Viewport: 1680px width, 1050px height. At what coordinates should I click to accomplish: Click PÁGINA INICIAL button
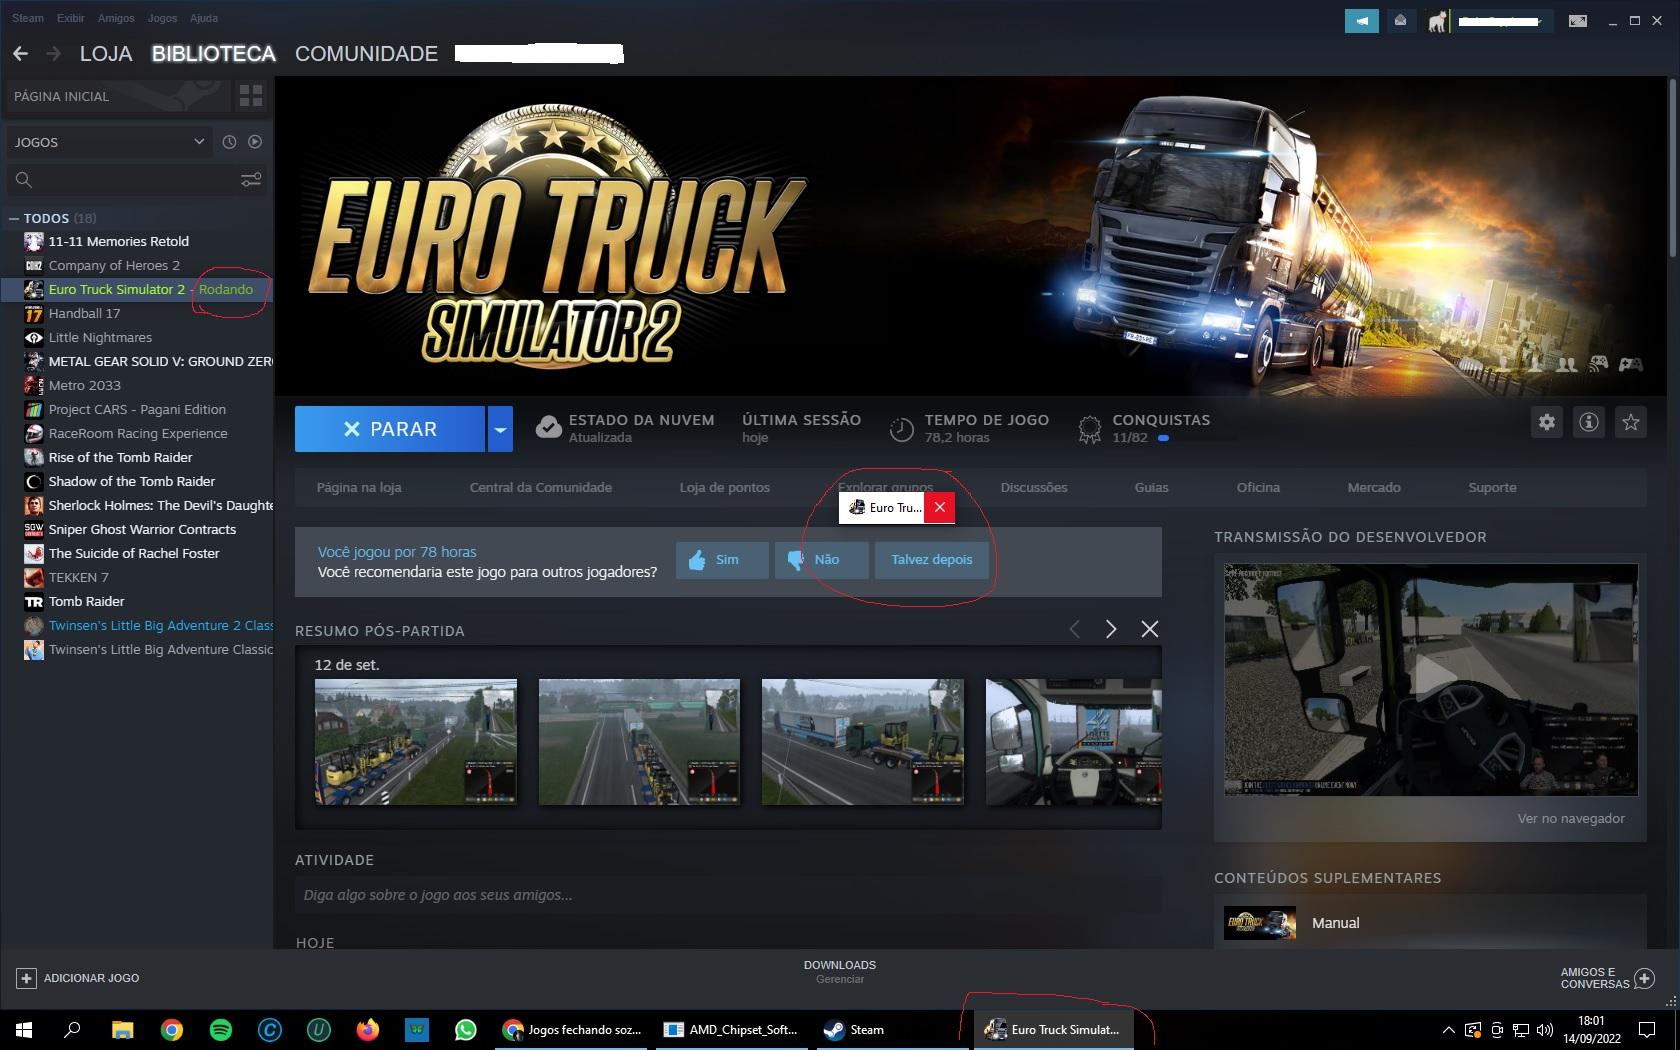pos(117,96)
